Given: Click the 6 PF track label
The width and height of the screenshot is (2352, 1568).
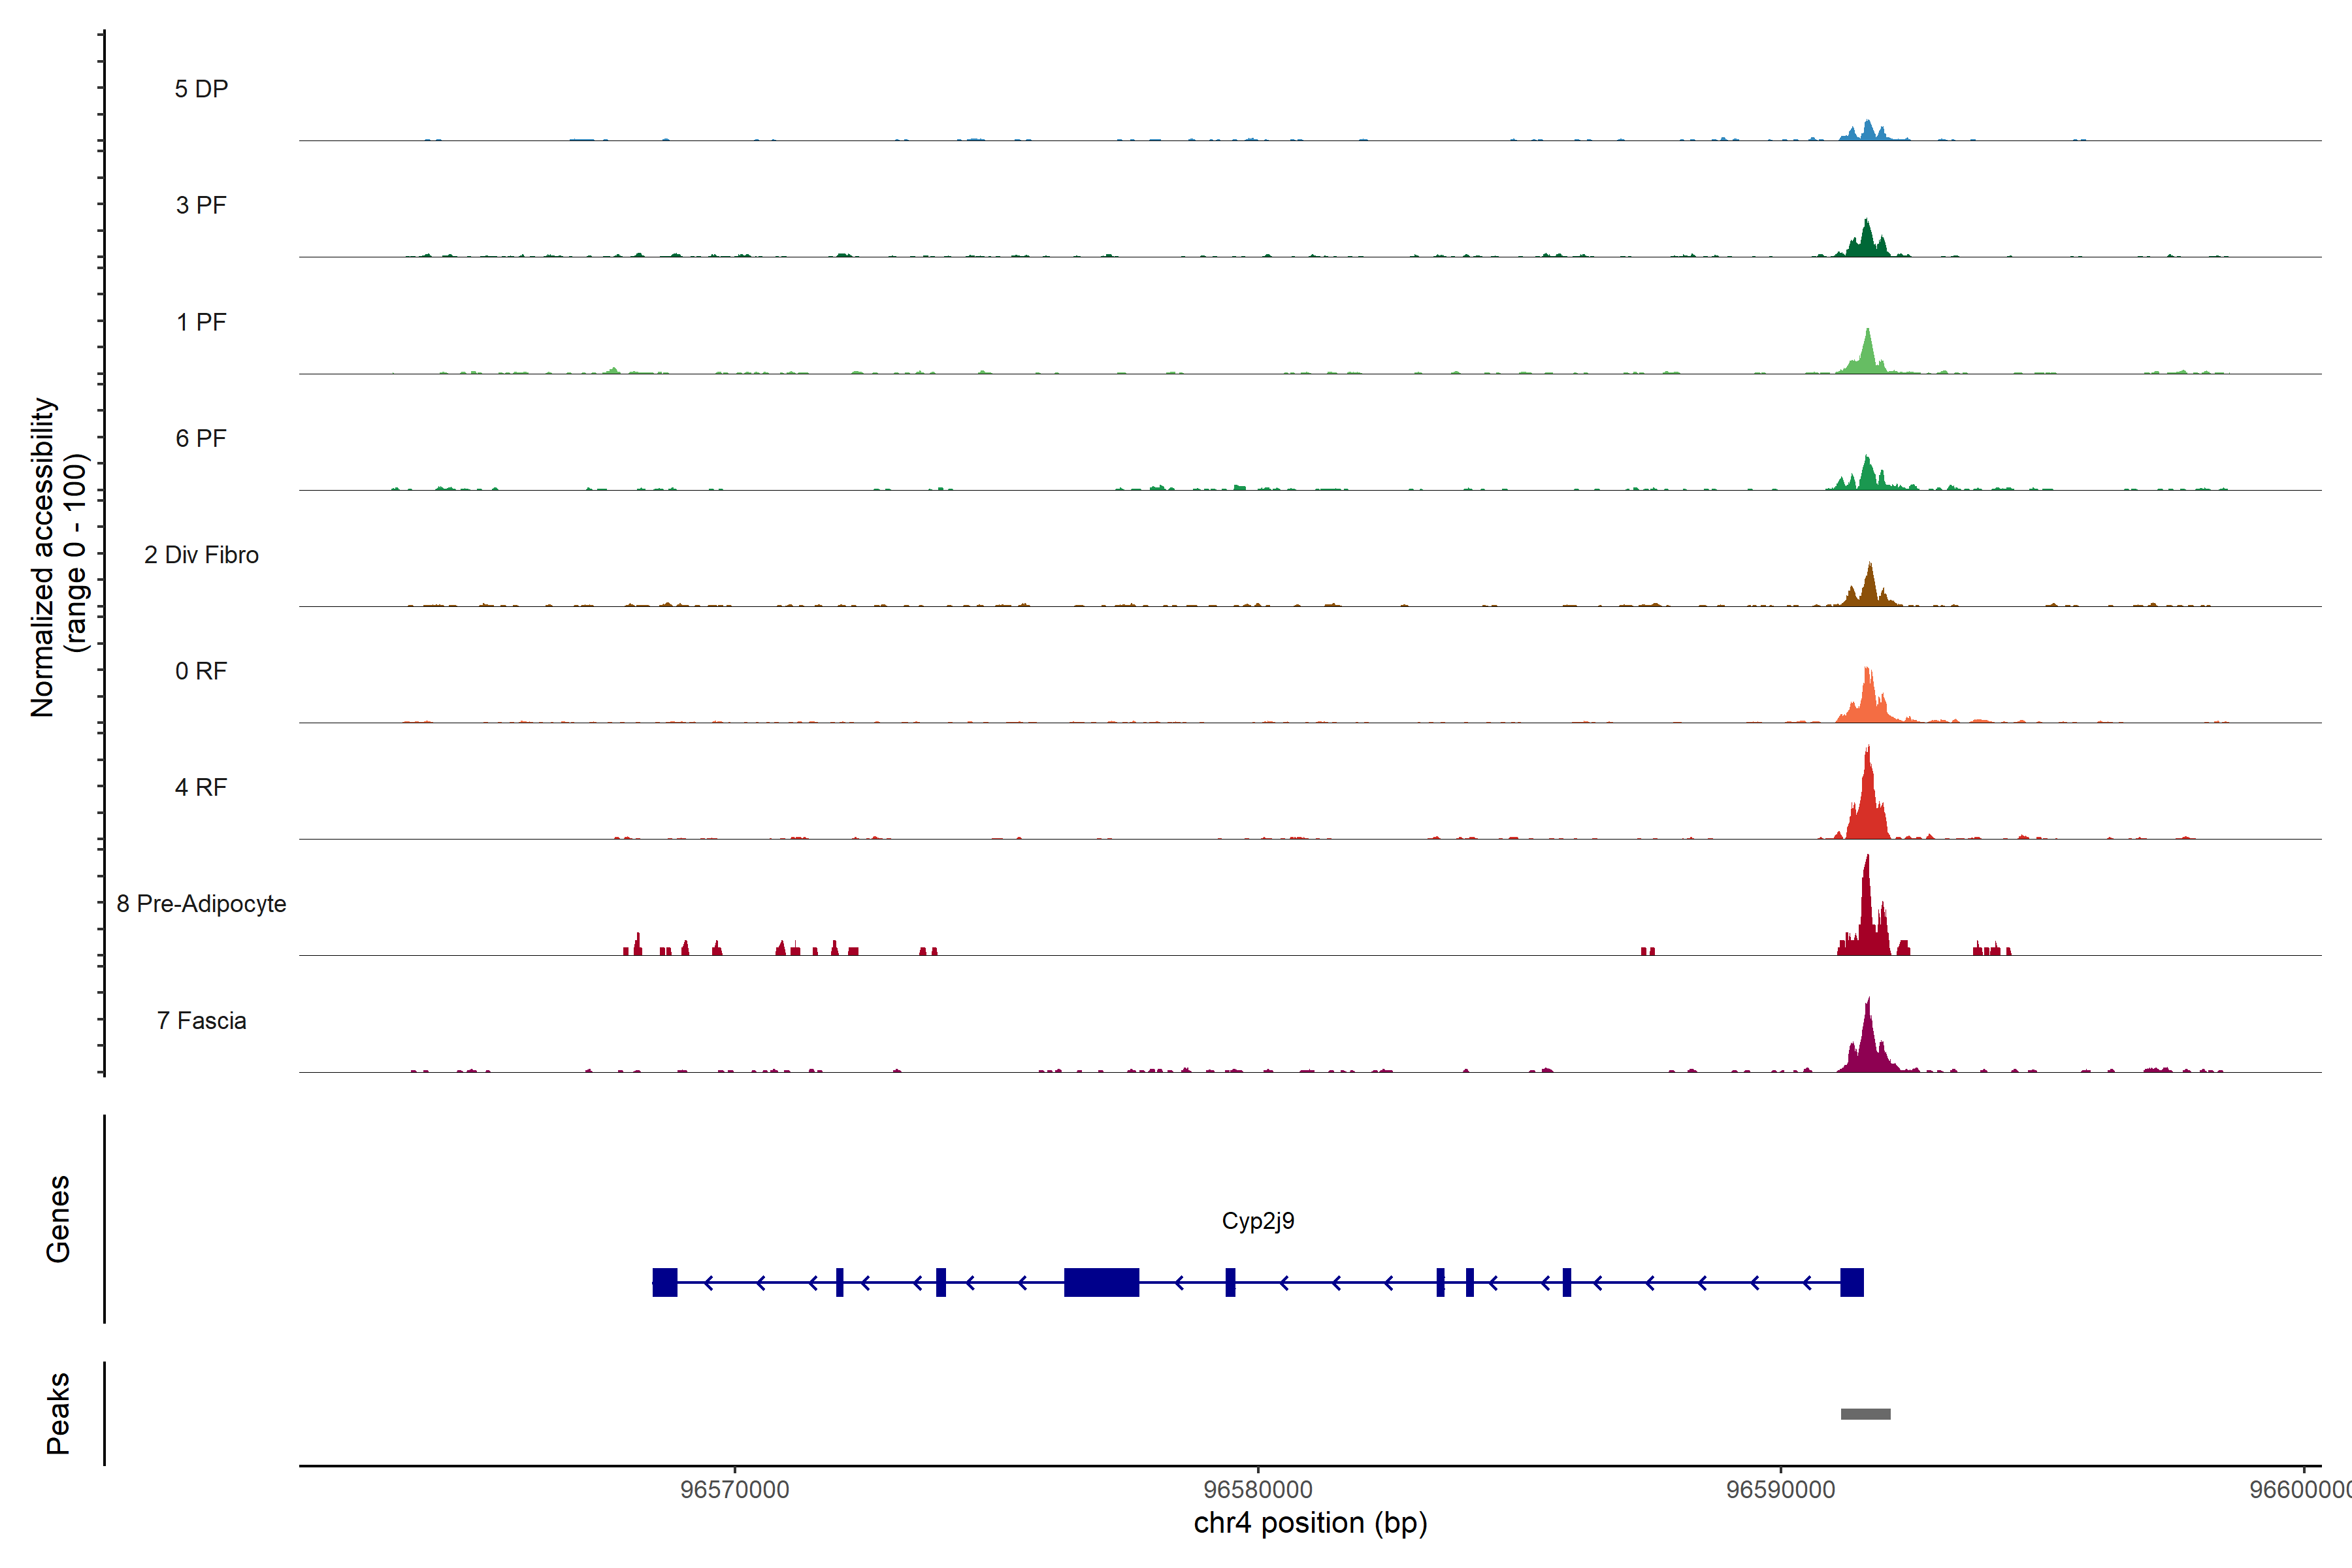Looking at the screenshot, I should 201,438.
